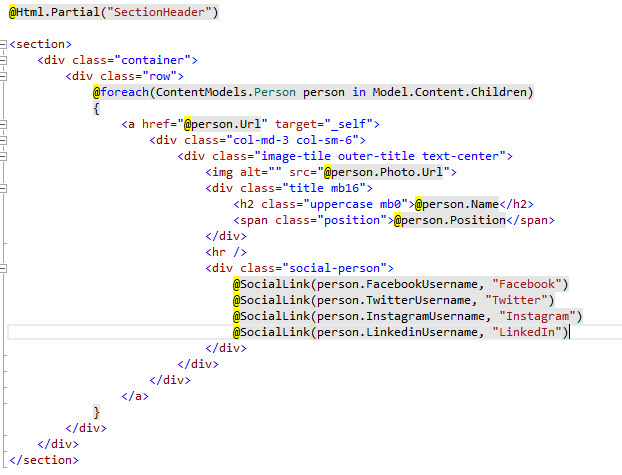Viewport: 622px width, 475px height.
Task: Collapse the div class="title mb16" block
Action: point(3,188)
